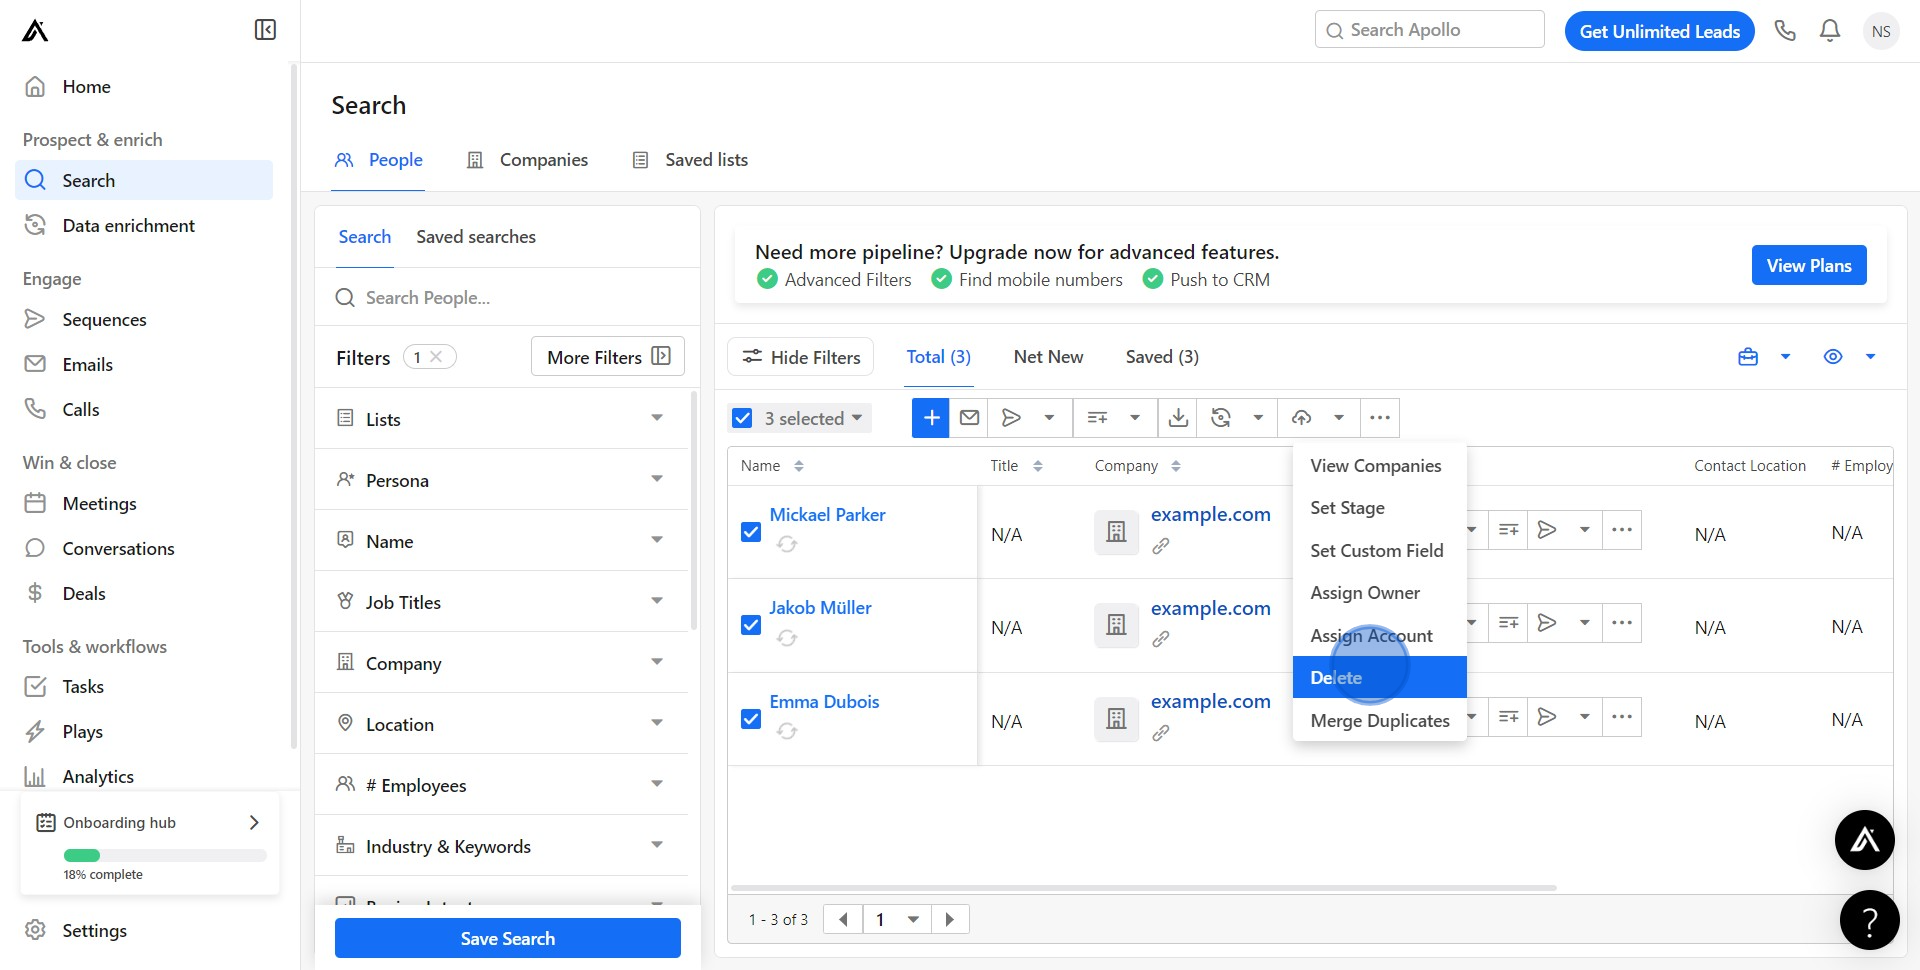
Task: Expand the Location filter
Action: pos(501,724)
